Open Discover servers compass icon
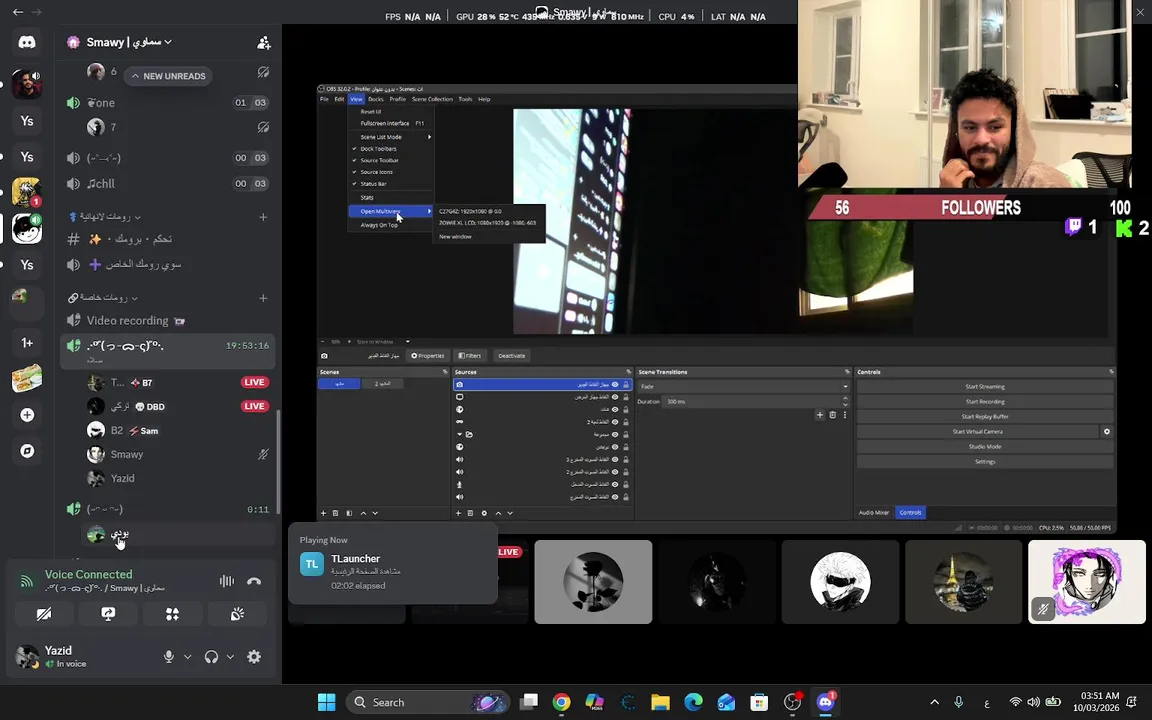 click(x=27, y=451)
